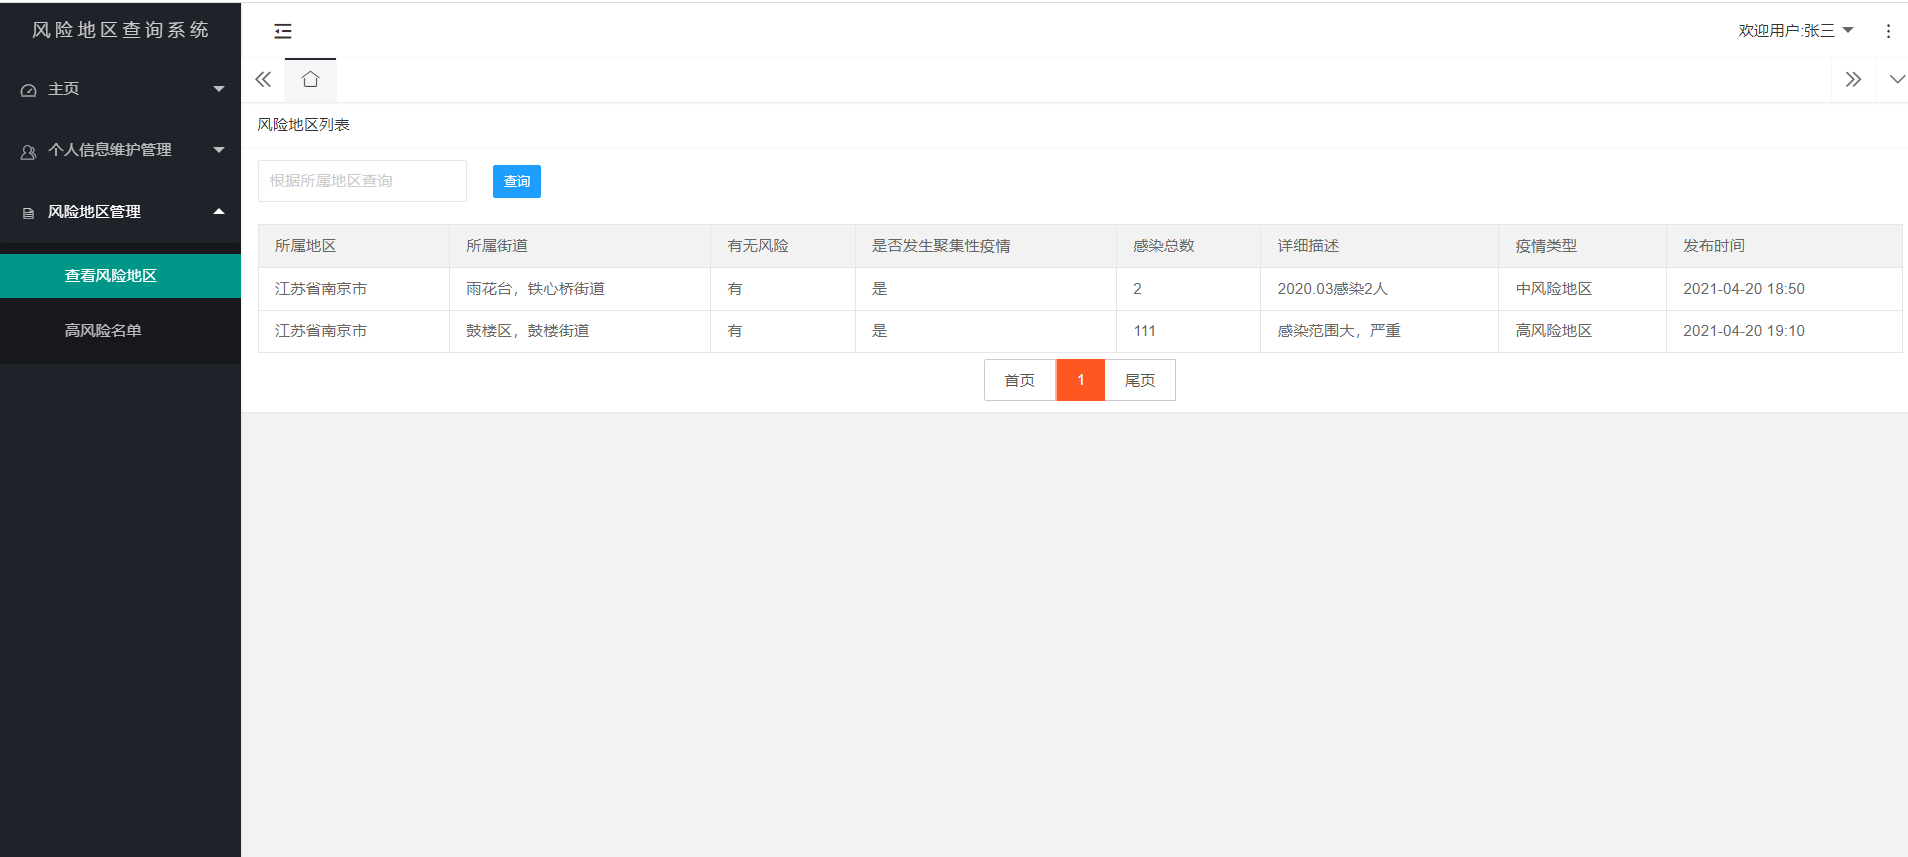The height and width of the screenshot is (857, 1908).
Task: Click 江苏省南京市 in the 雨花台 row
Action: pyautogui.click(x=321, y=289)
